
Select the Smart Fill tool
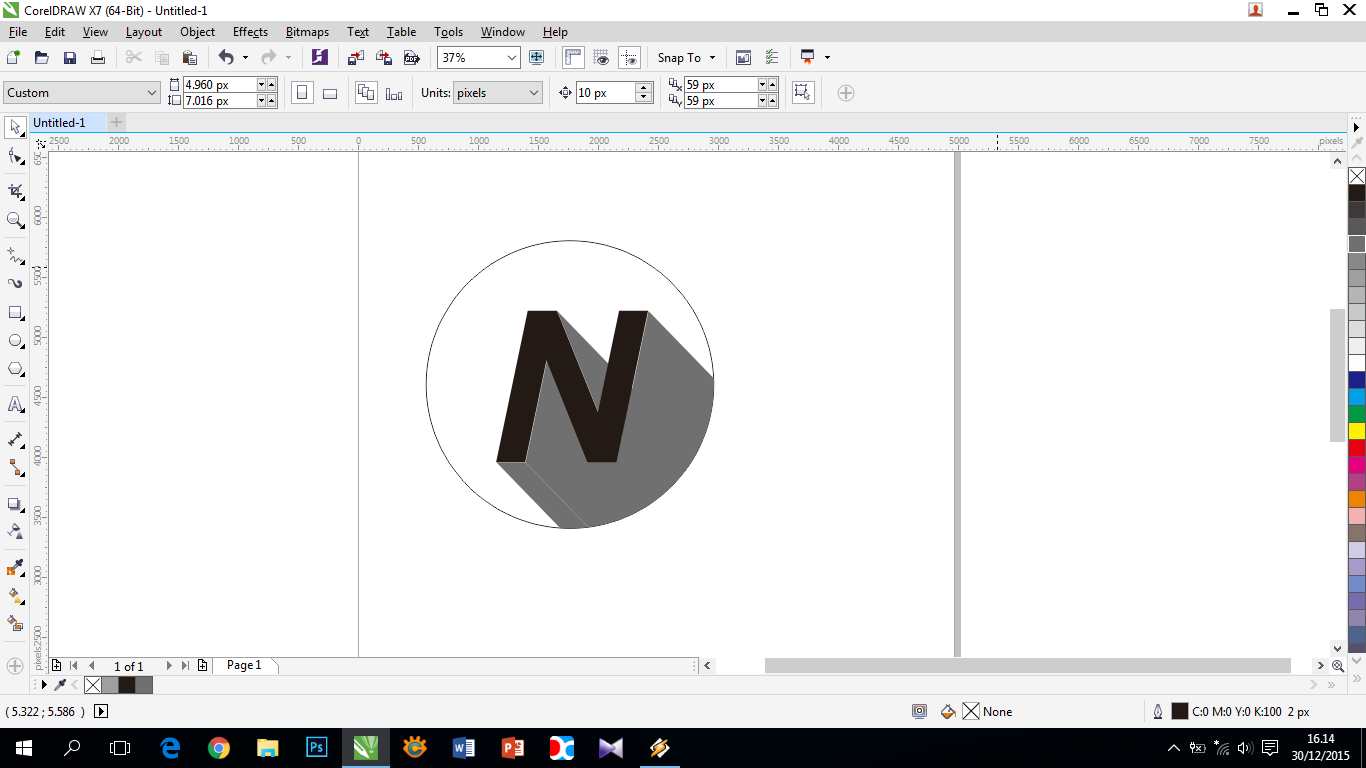(15, 623)
